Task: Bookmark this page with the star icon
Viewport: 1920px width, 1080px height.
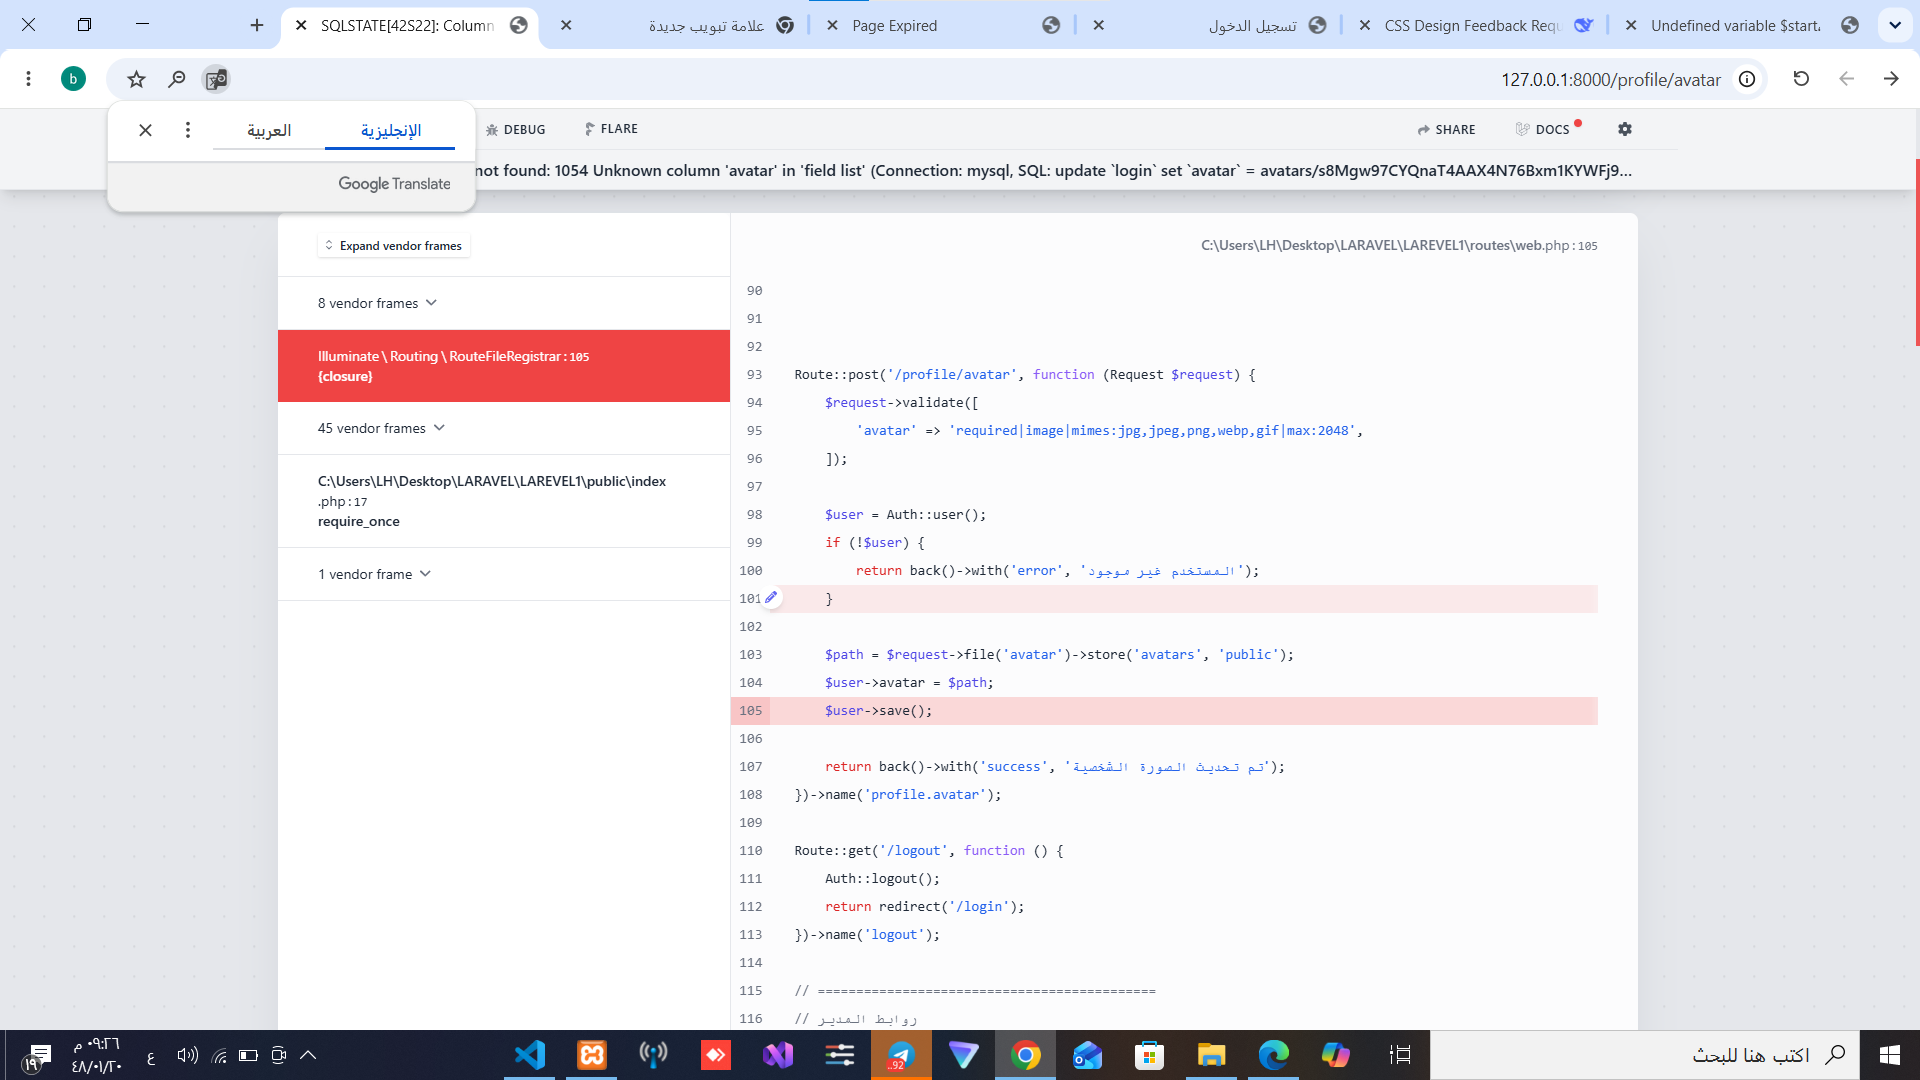Action: pyautogui.click(x=137, y=78)
